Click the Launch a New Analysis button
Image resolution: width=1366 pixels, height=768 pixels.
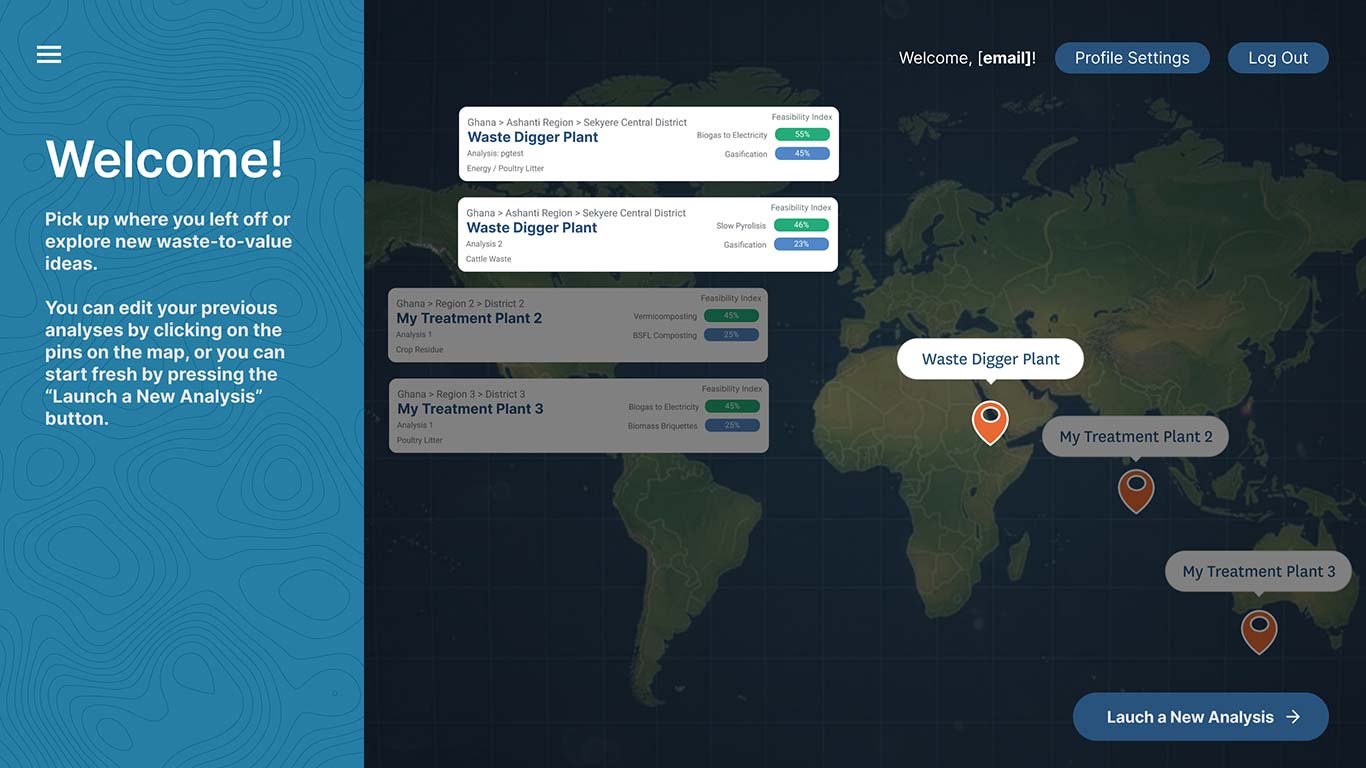point(1201,717)
